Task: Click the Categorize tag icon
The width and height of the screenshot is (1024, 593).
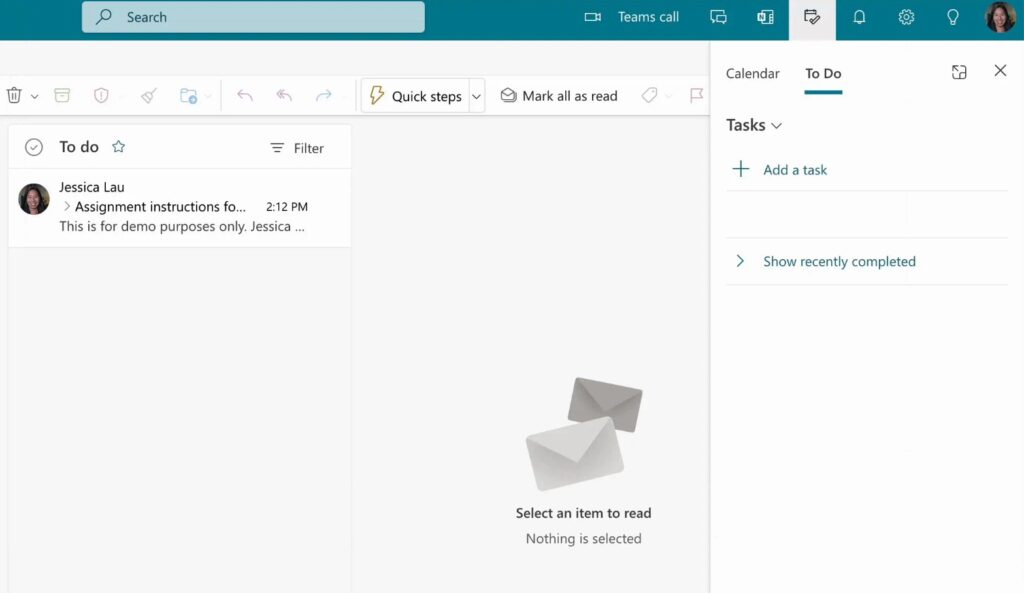Action: [649, 95]
